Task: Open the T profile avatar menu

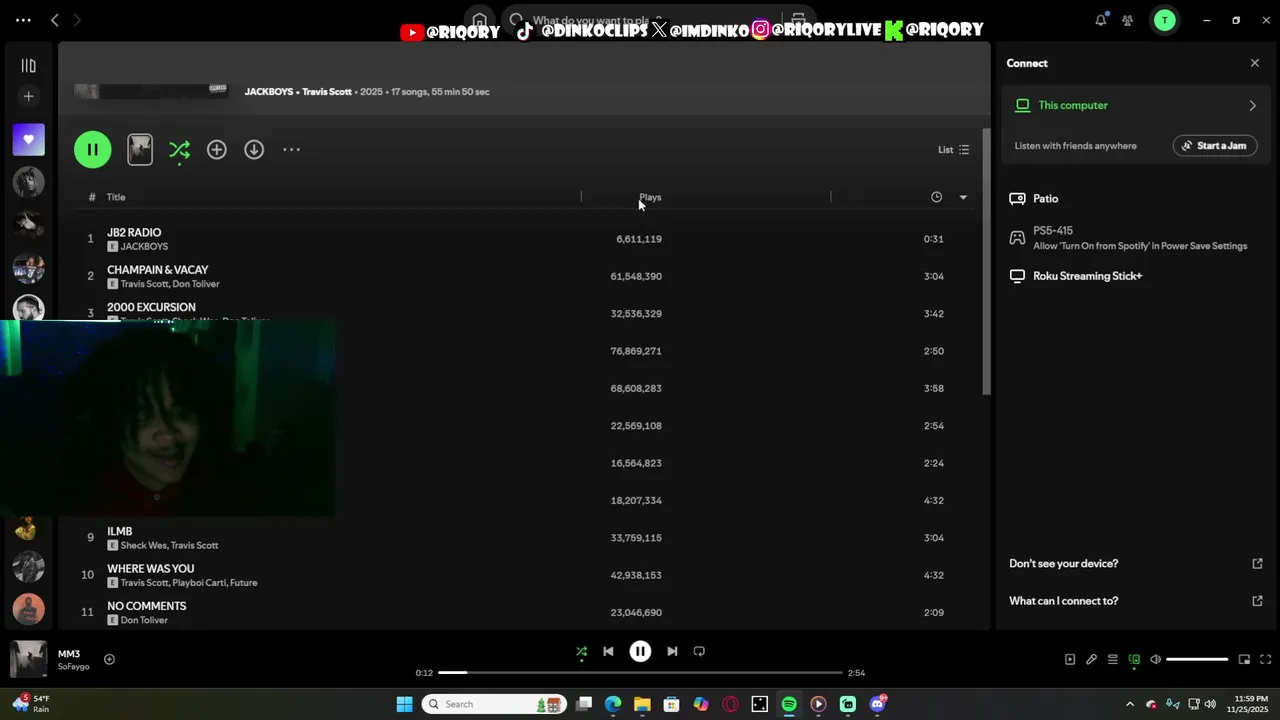Action: click(1164, 20)
